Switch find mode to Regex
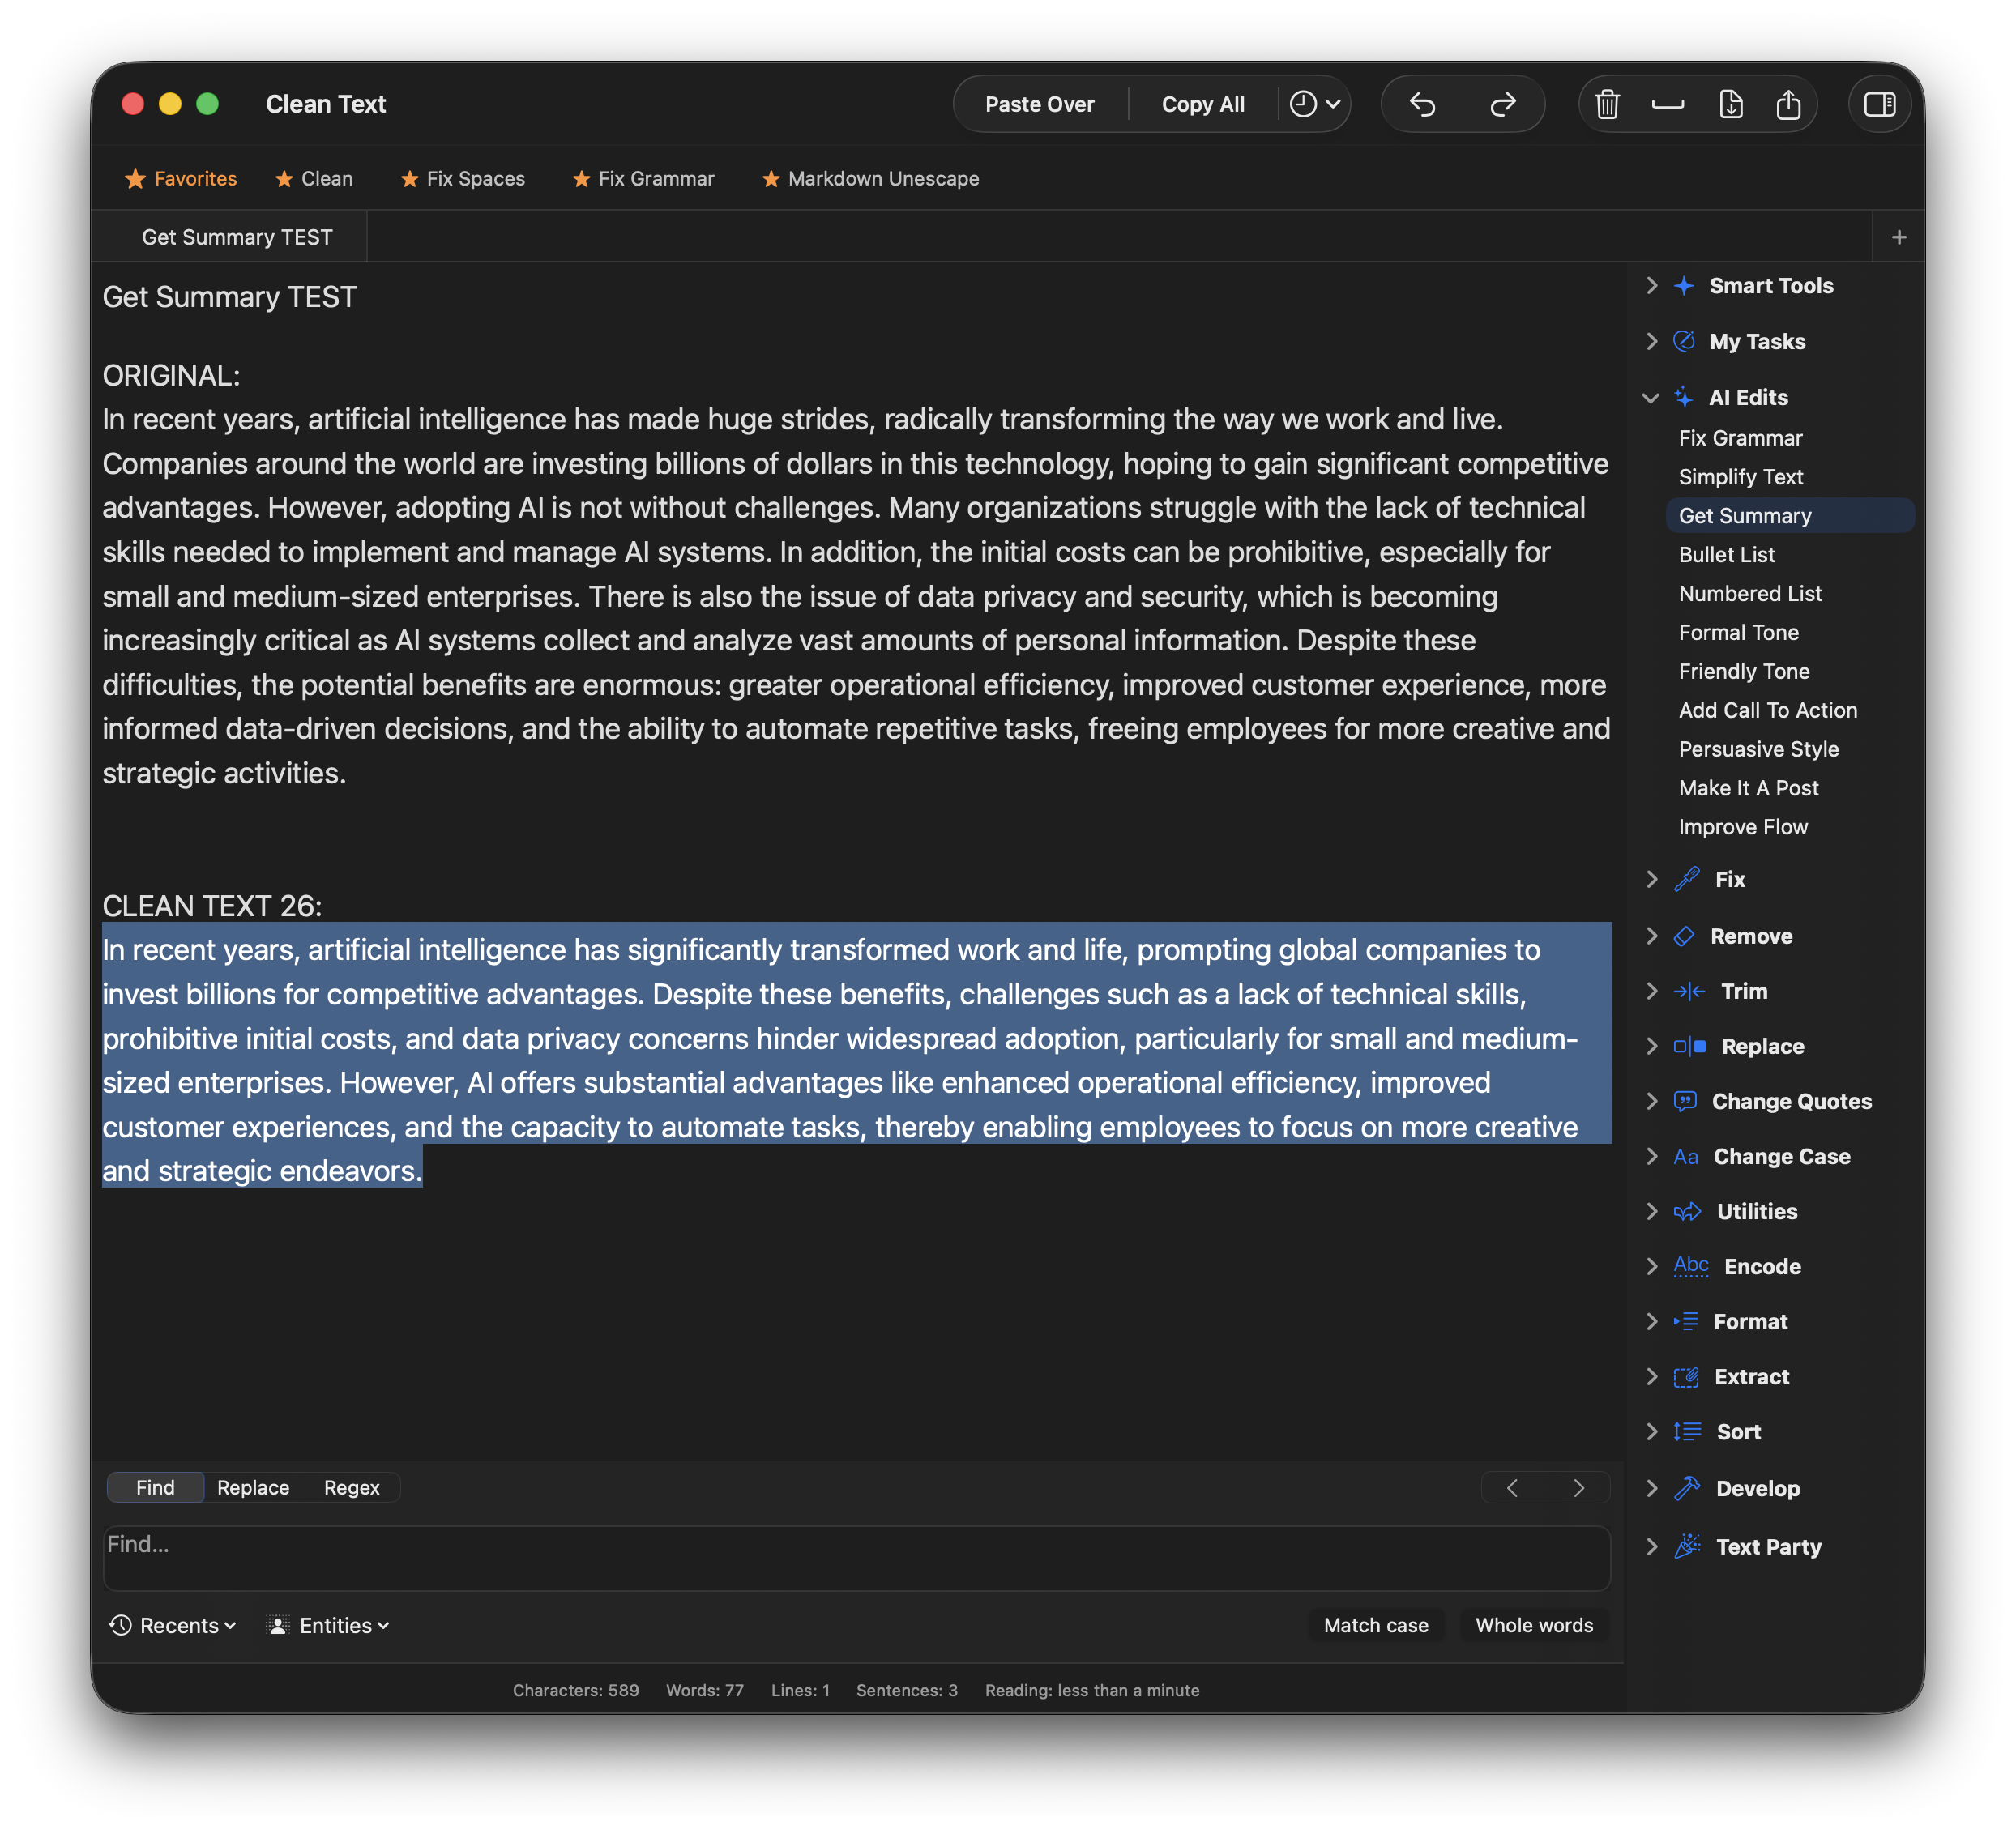2016x1834 pixels. click(351, 1487)
